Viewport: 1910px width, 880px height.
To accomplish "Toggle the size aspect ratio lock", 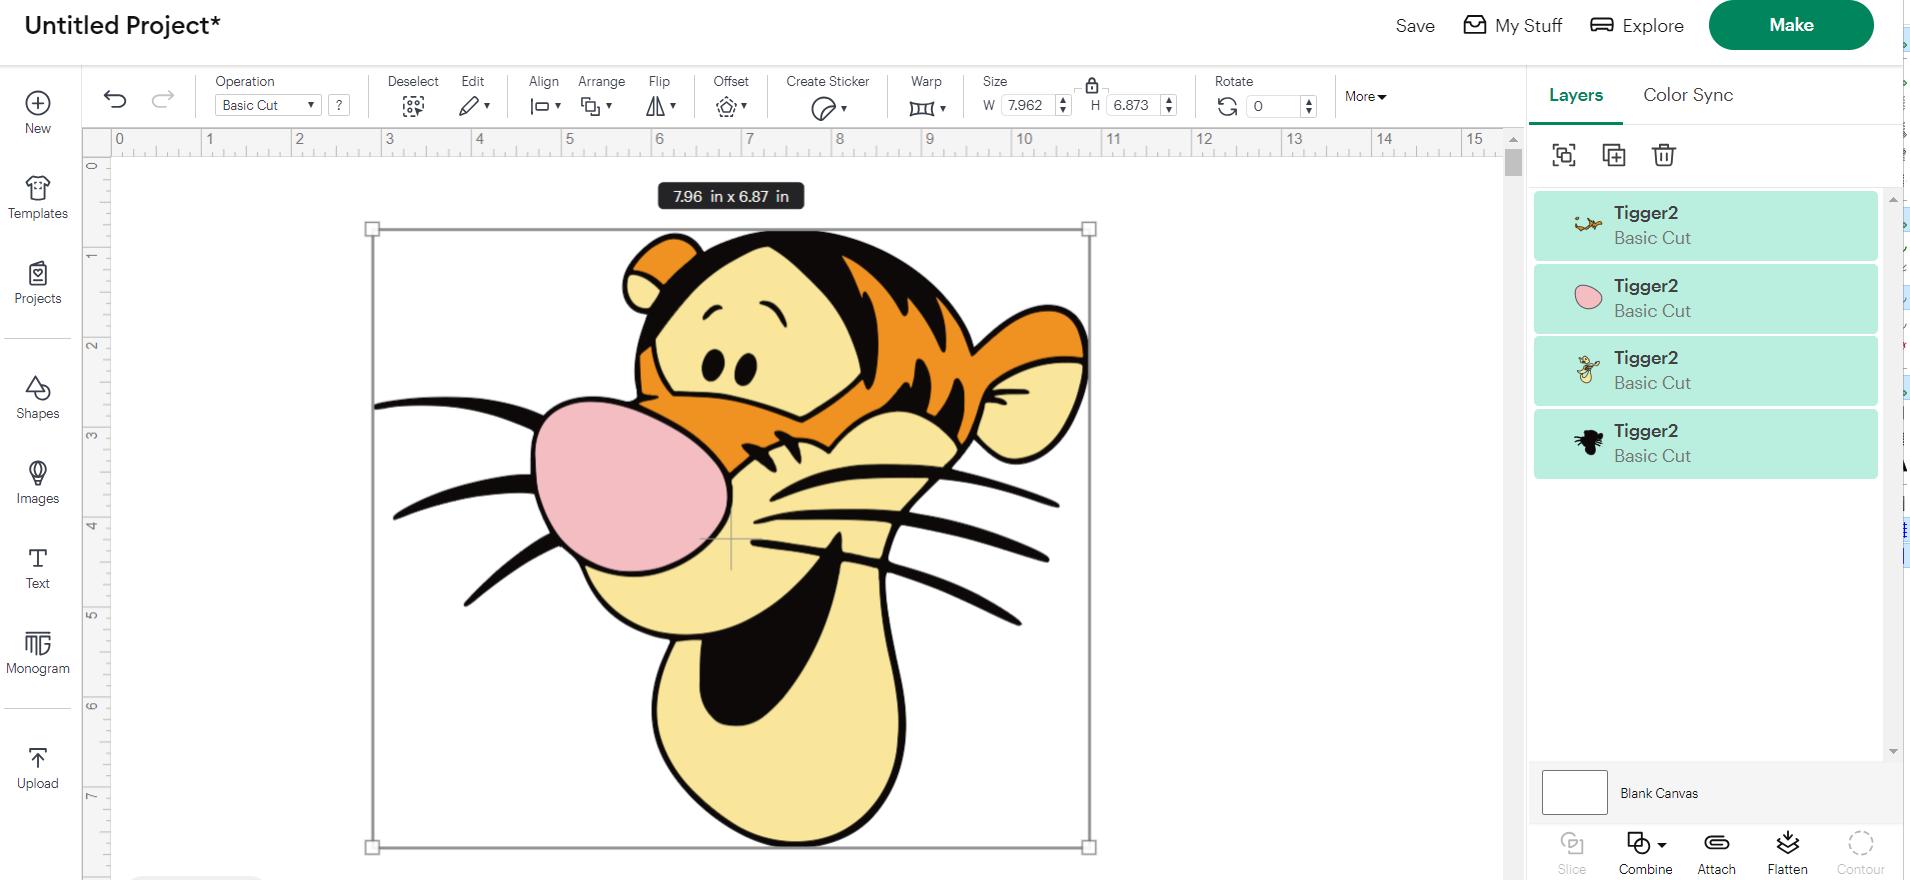I will click(x=1092, y=86).
